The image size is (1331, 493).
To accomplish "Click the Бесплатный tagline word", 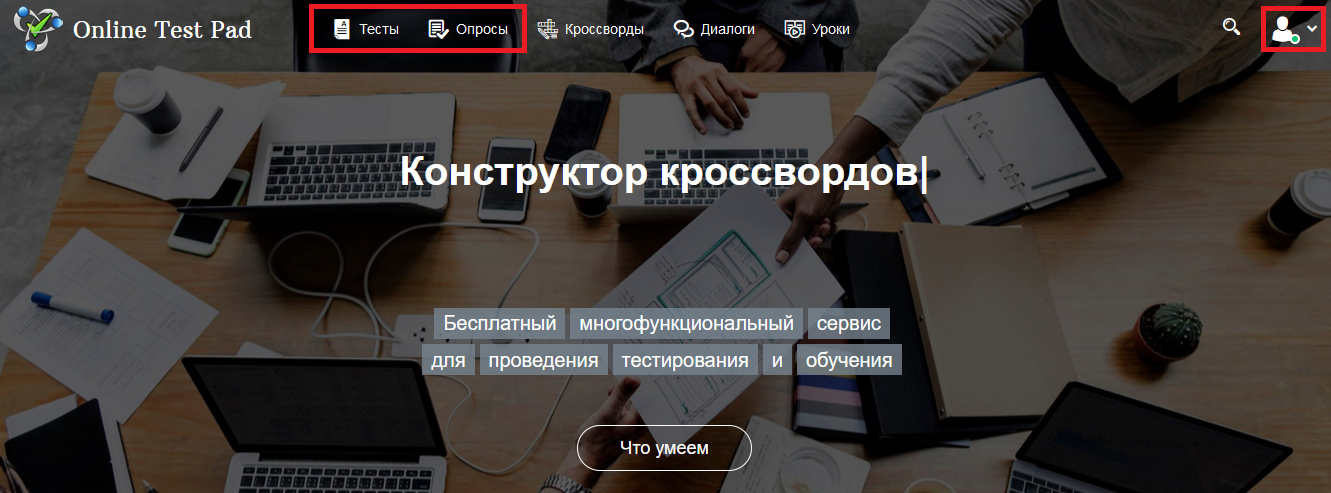I will 500,324.
